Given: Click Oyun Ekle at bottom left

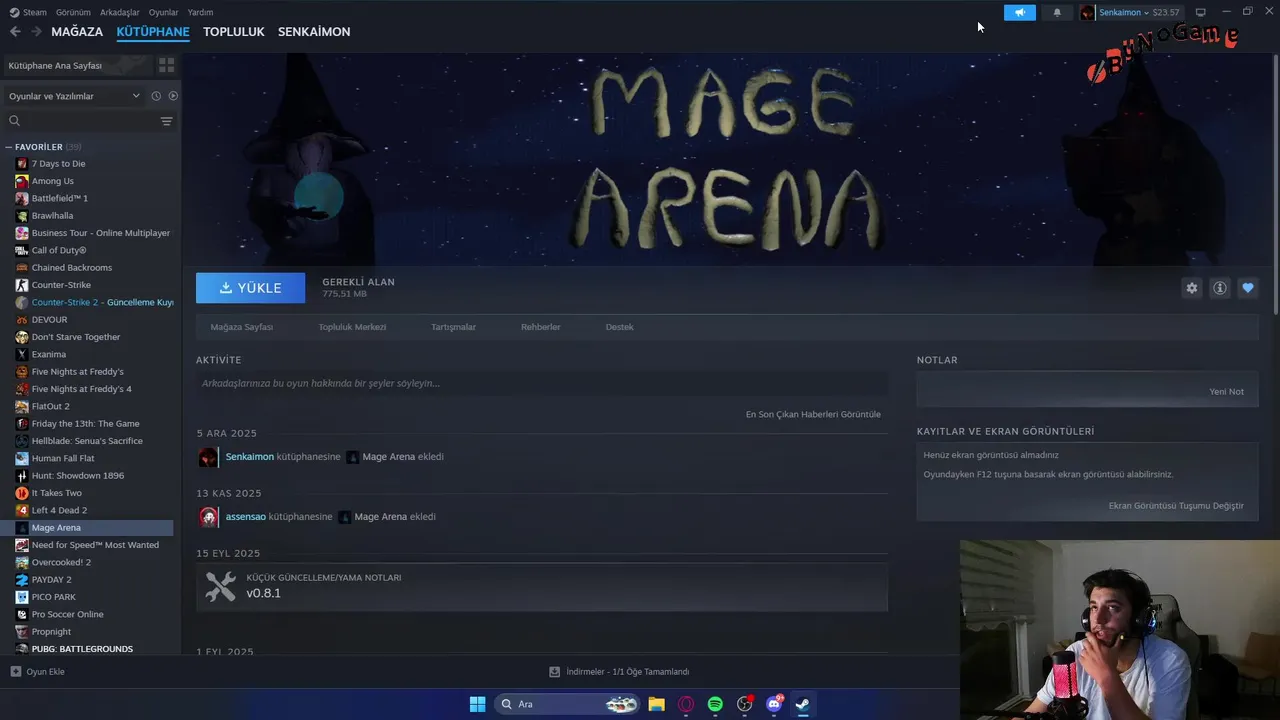Looking at the screenshot, I should click(38, 672).
